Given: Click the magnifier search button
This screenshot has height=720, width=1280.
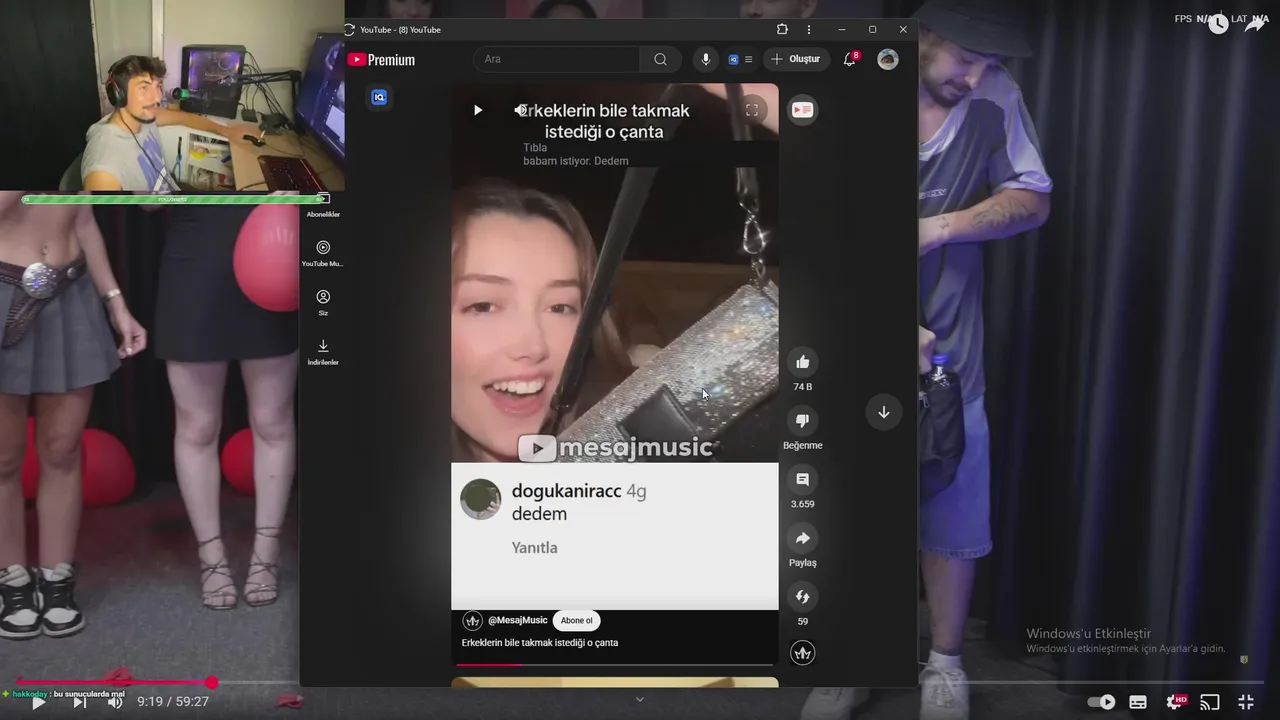Looking at the screenshot, I should coord(660,59).
